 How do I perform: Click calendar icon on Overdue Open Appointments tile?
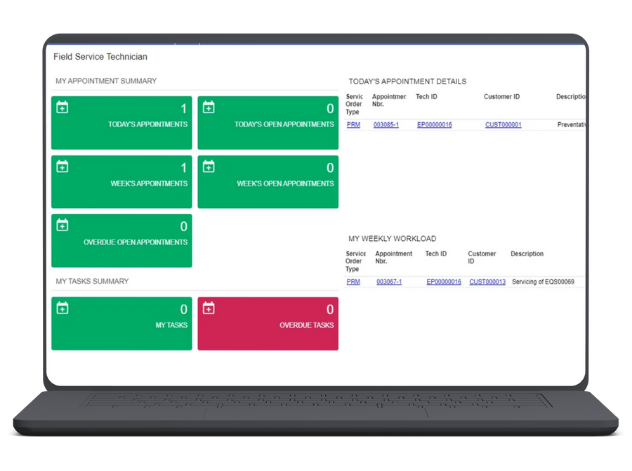click(x=62, y=225)
